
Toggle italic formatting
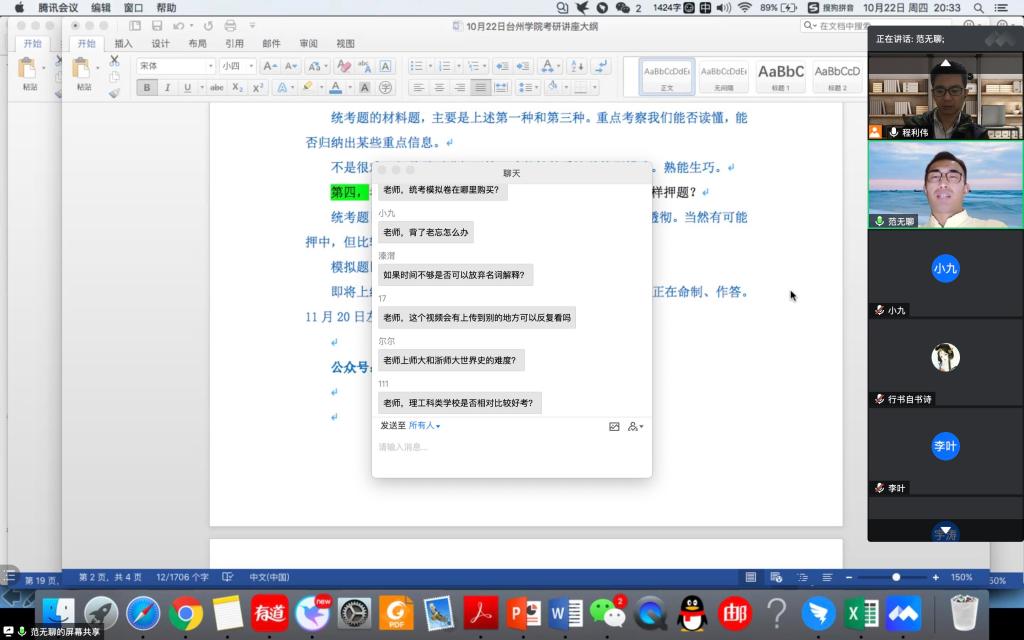(167, 88)
